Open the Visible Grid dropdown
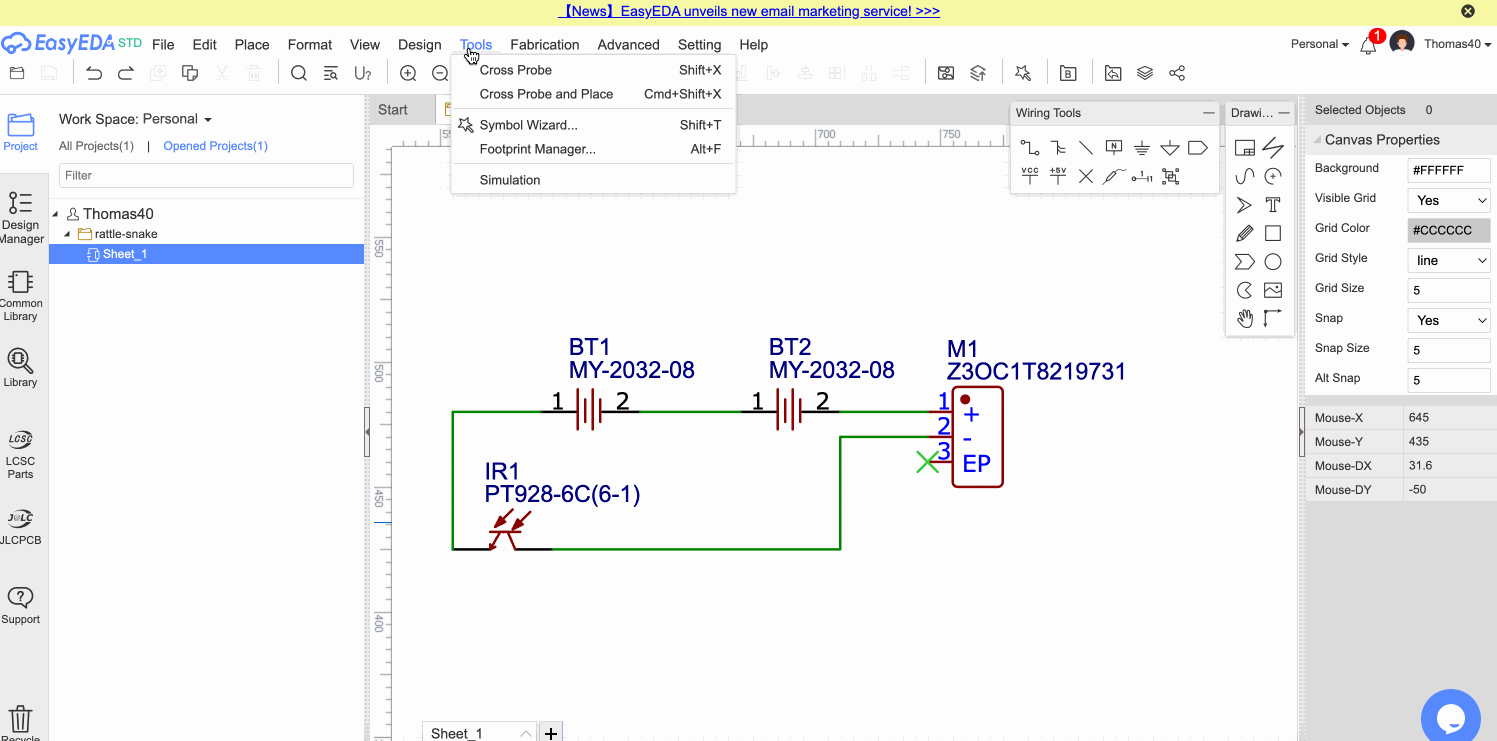 [x=1449, y=200]
